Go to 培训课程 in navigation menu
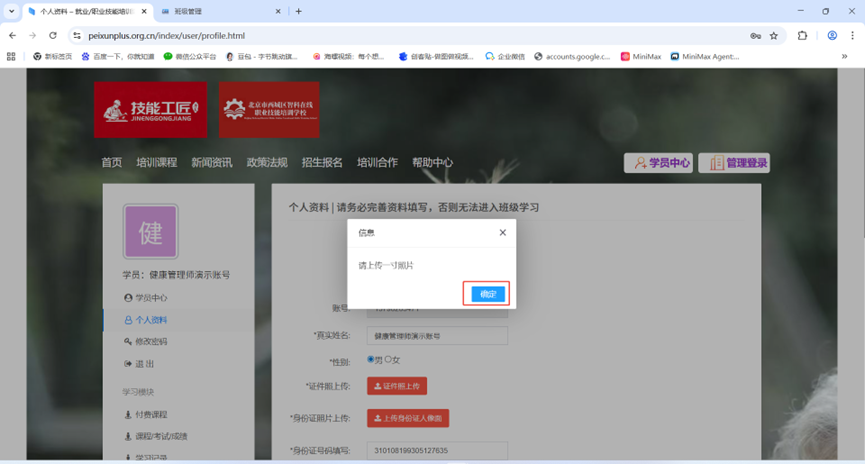 [x=156, y=163]
